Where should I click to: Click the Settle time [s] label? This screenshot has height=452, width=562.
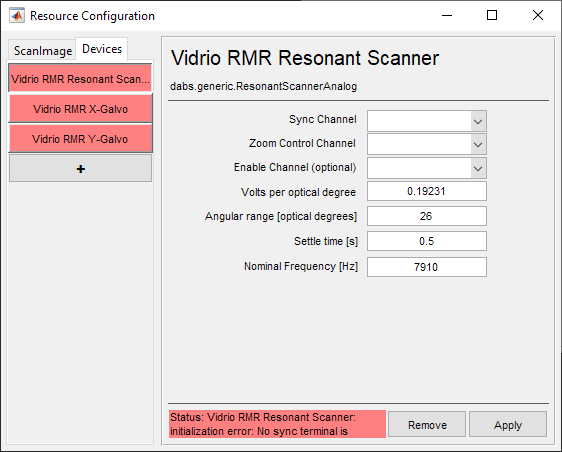(x=326, y=241)
